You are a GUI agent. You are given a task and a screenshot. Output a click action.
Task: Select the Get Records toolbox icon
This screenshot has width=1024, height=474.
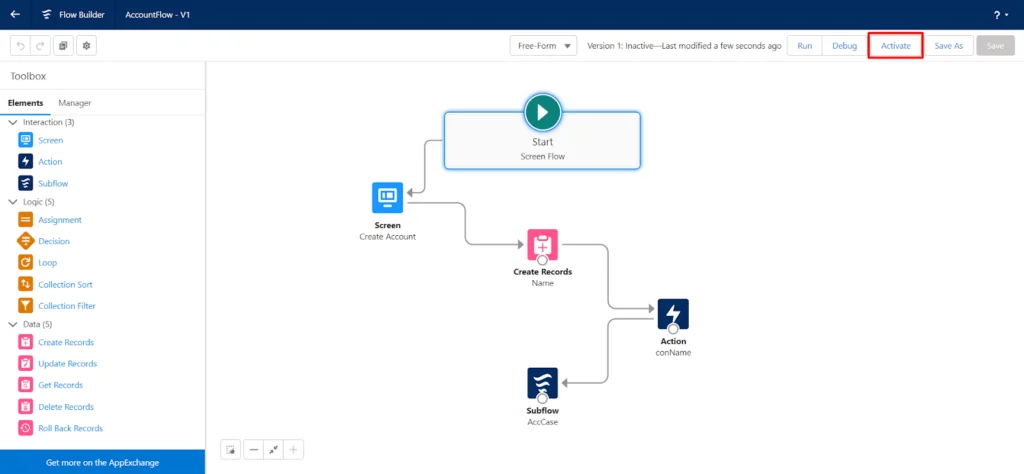point(25,385)
